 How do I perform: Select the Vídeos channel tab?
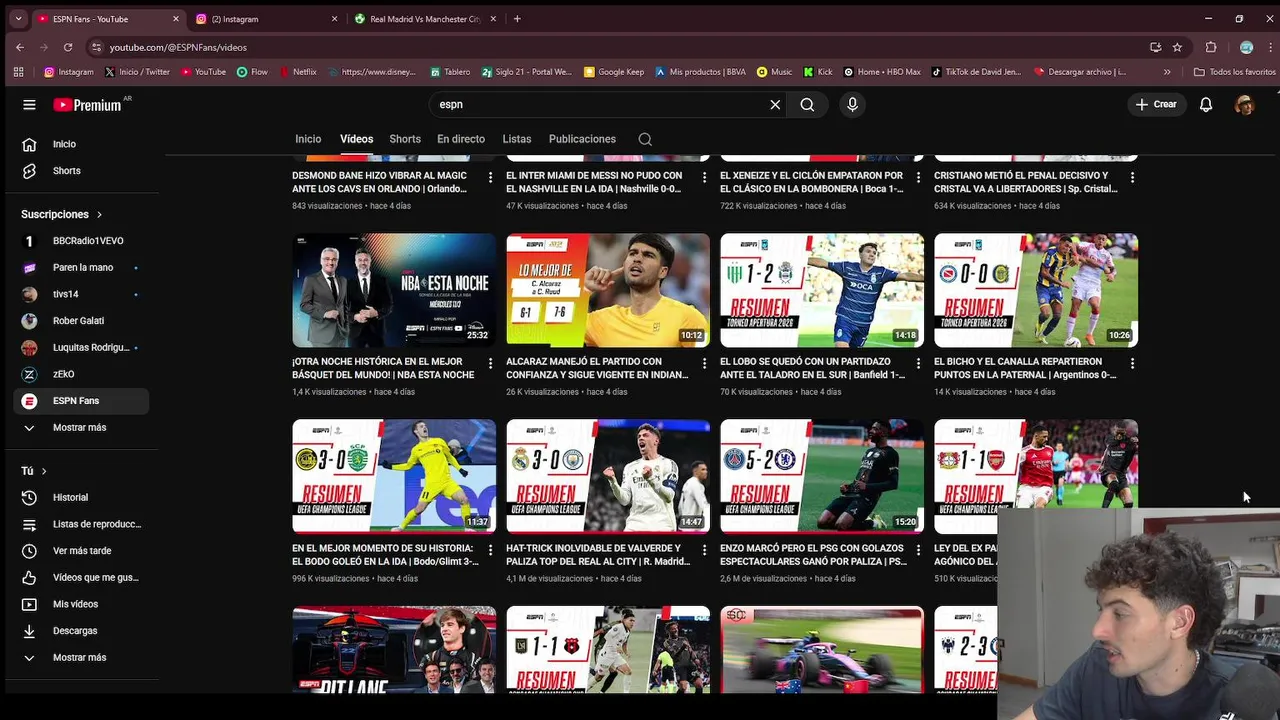356,139
